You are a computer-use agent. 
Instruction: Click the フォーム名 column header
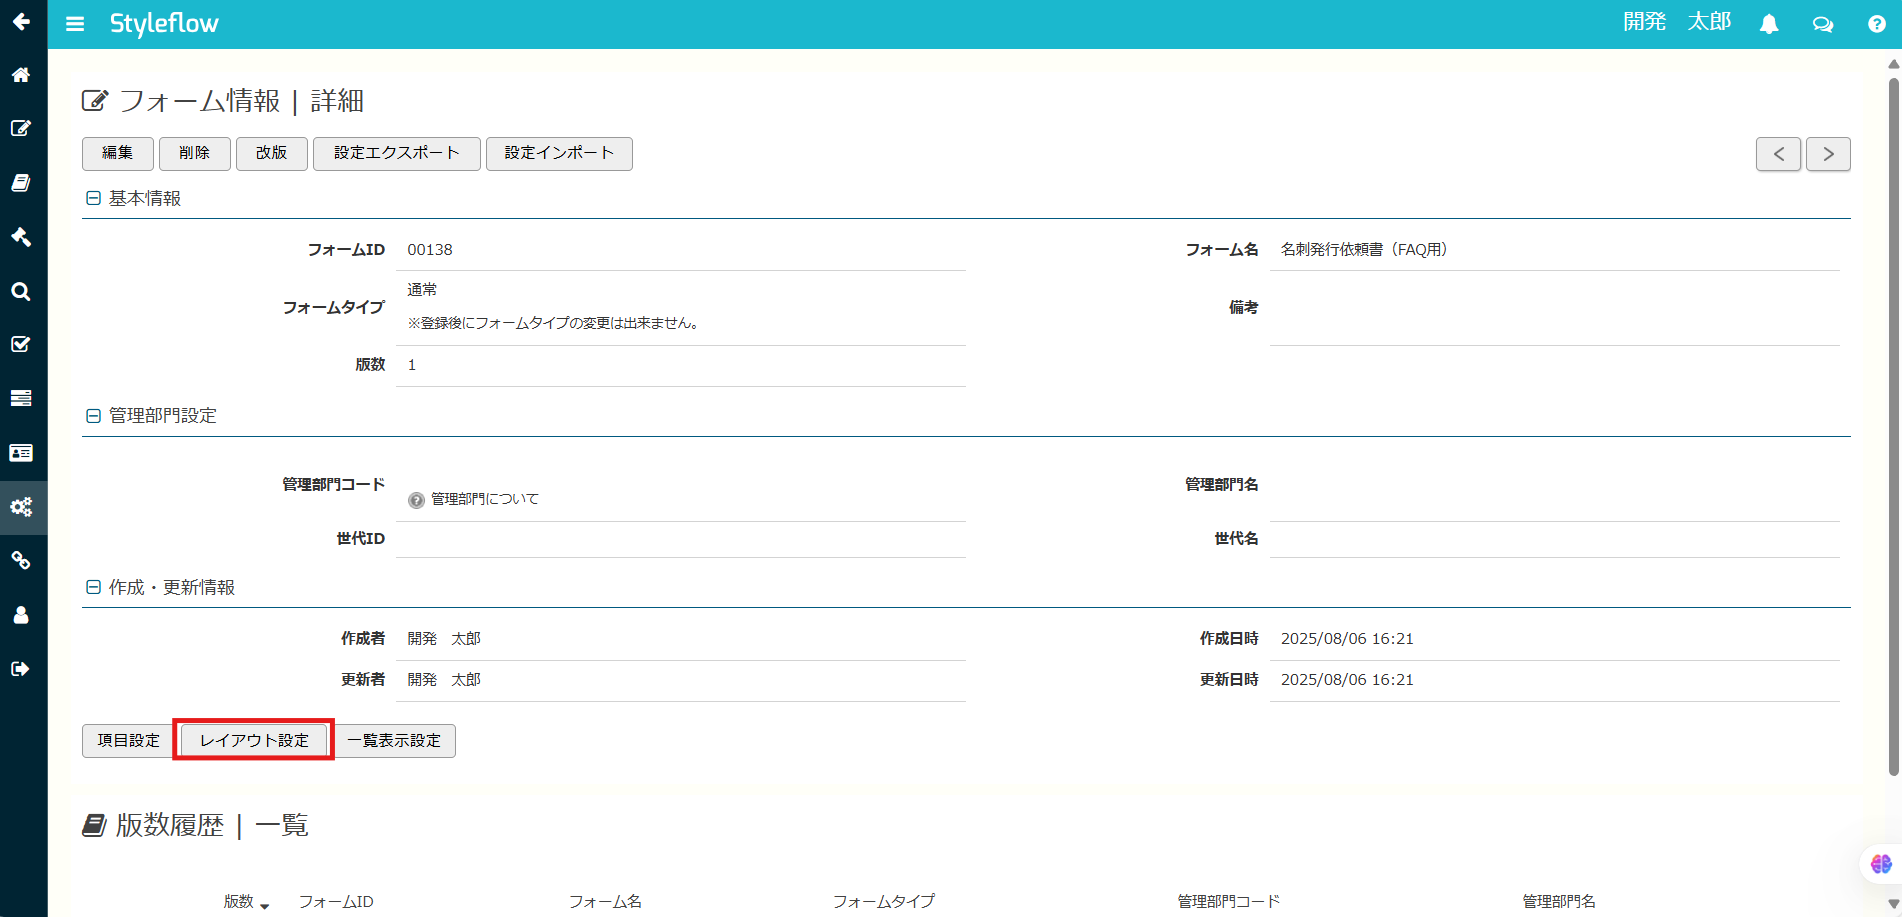(x=605, y=902)
